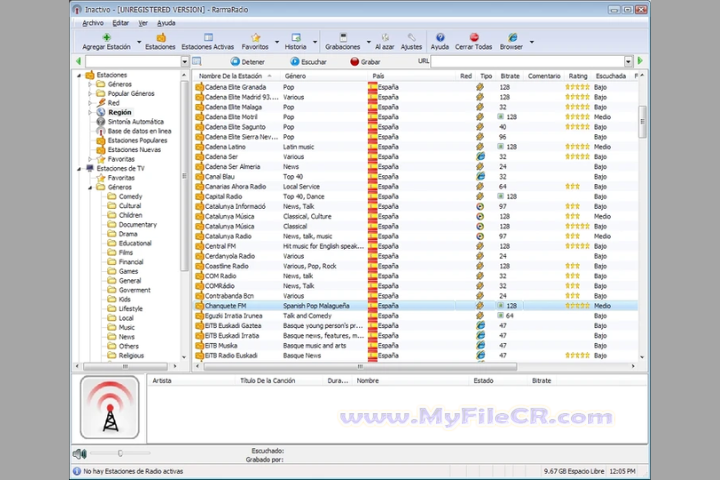Screen dimensions: 720x480
Task: Click the Agregar Estación toolbar icon
Action: point(107,38)
